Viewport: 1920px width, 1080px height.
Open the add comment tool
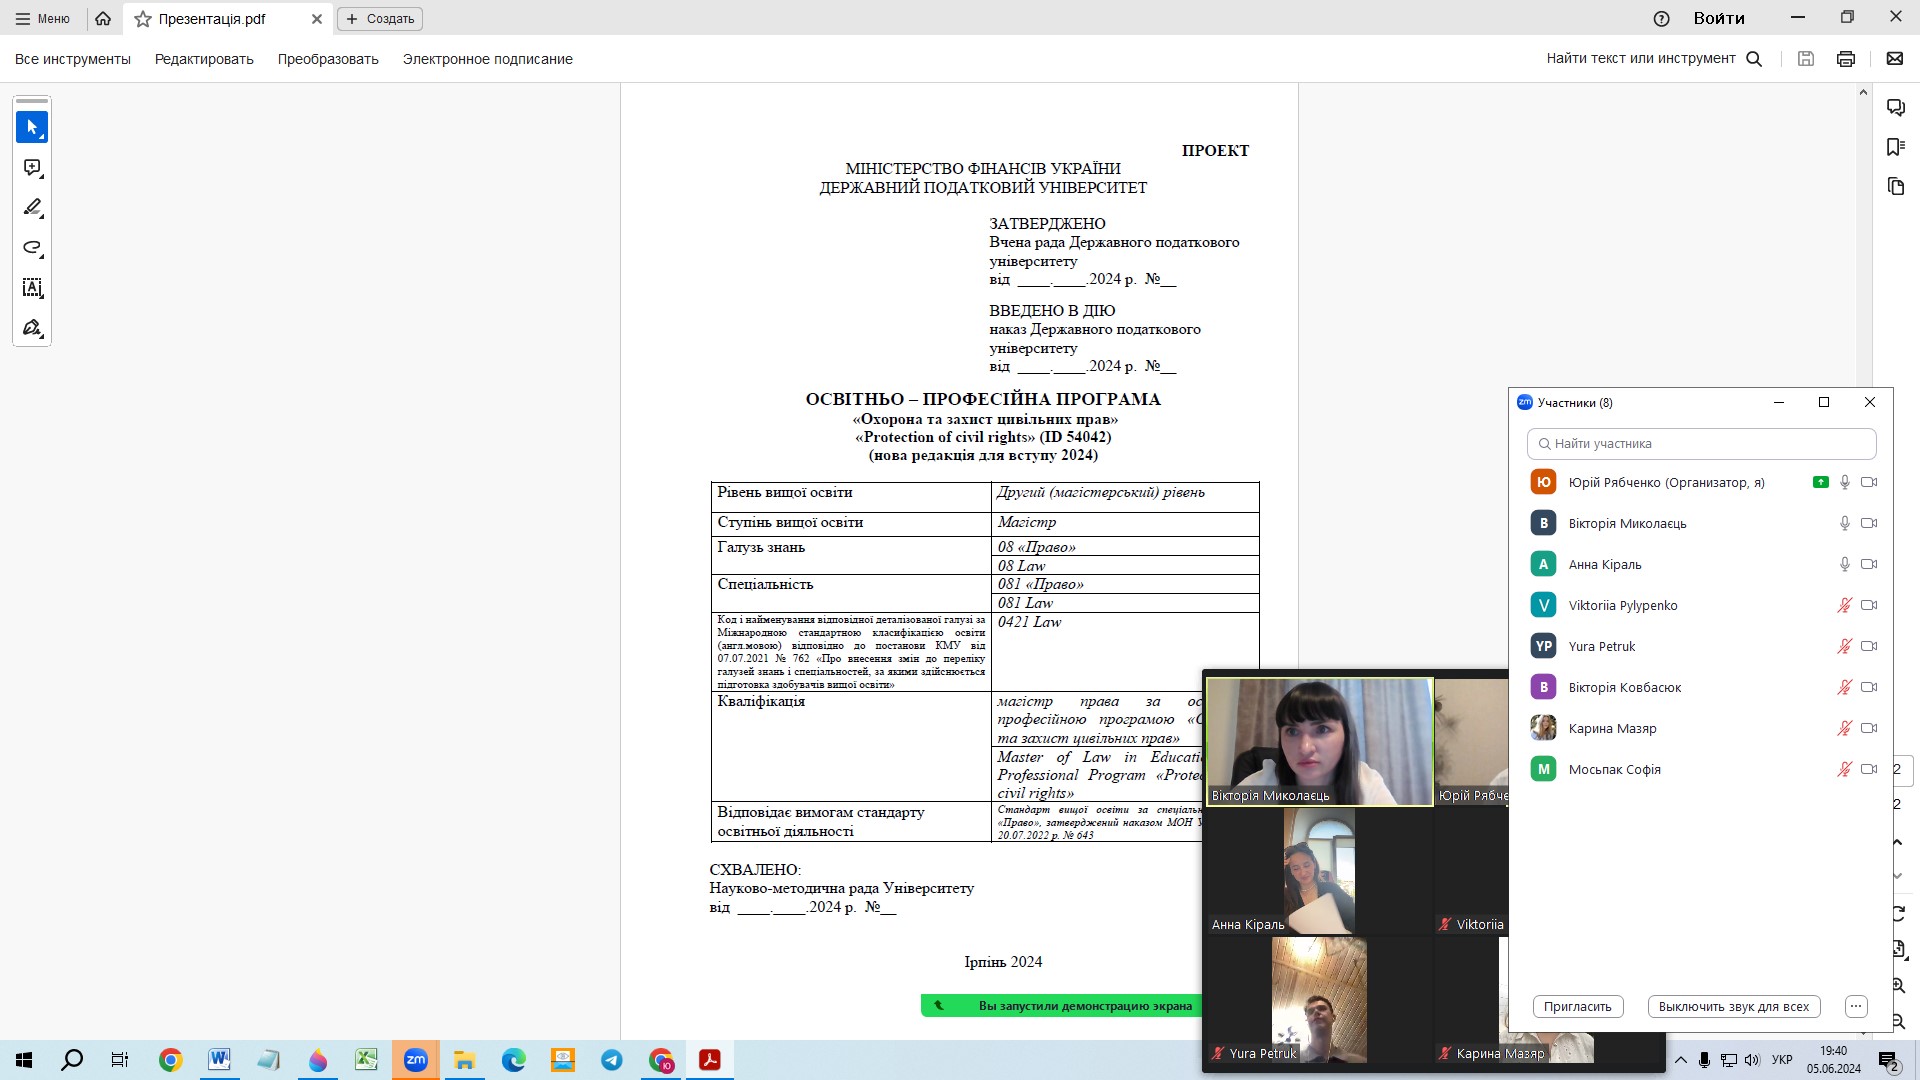(x=32, y=168)
